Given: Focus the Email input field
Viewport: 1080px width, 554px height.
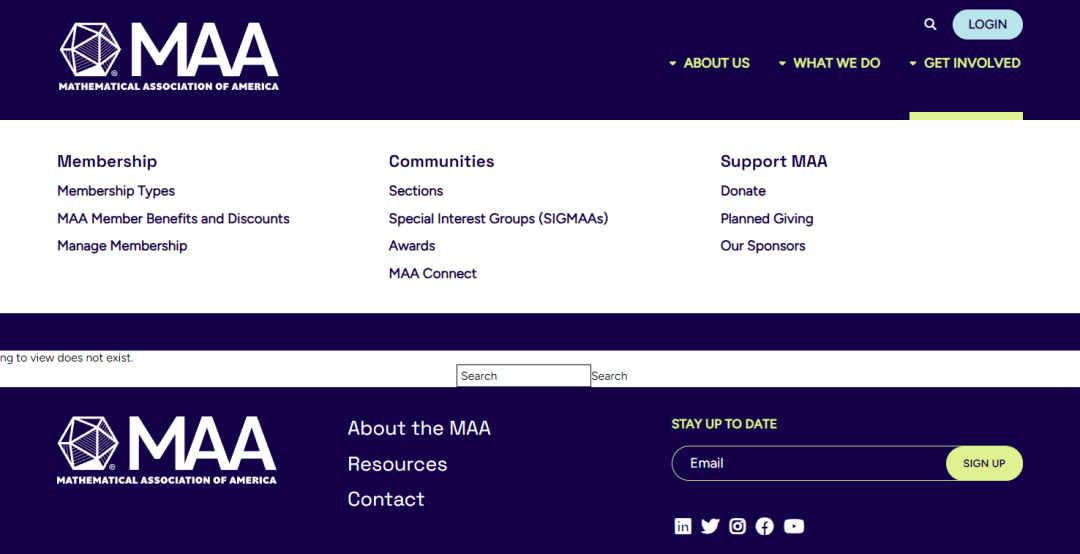Looking at the screenshot, I should pyautogui.click(x=809, y=463).
